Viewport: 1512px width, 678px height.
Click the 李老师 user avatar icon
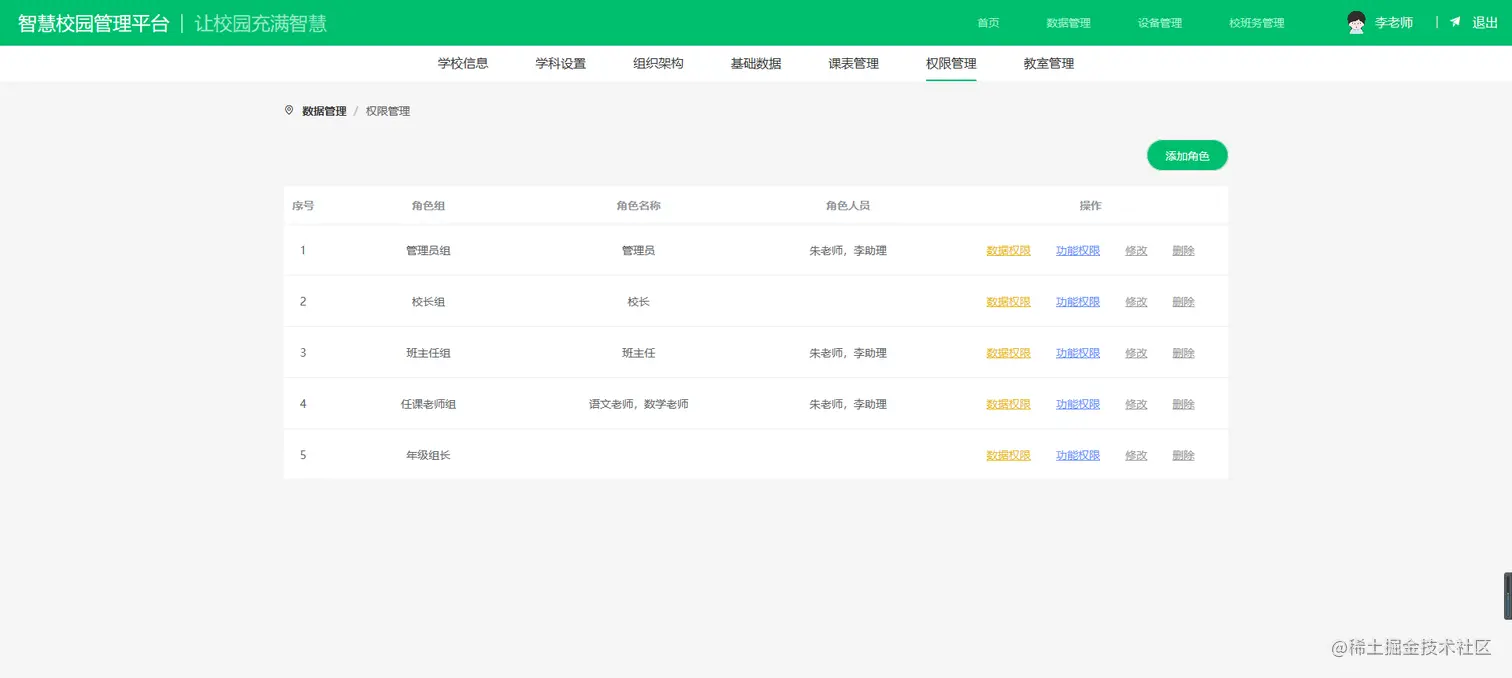click(1356, 23)
